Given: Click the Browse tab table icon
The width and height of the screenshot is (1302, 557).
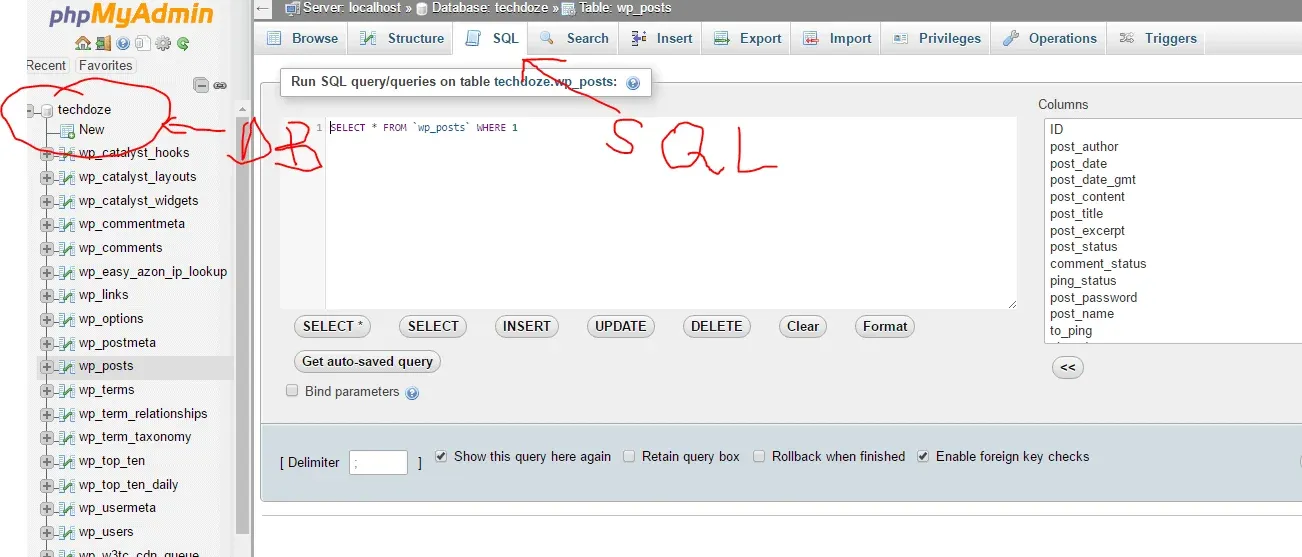Looking at the screenshot, I should (274, 39).
